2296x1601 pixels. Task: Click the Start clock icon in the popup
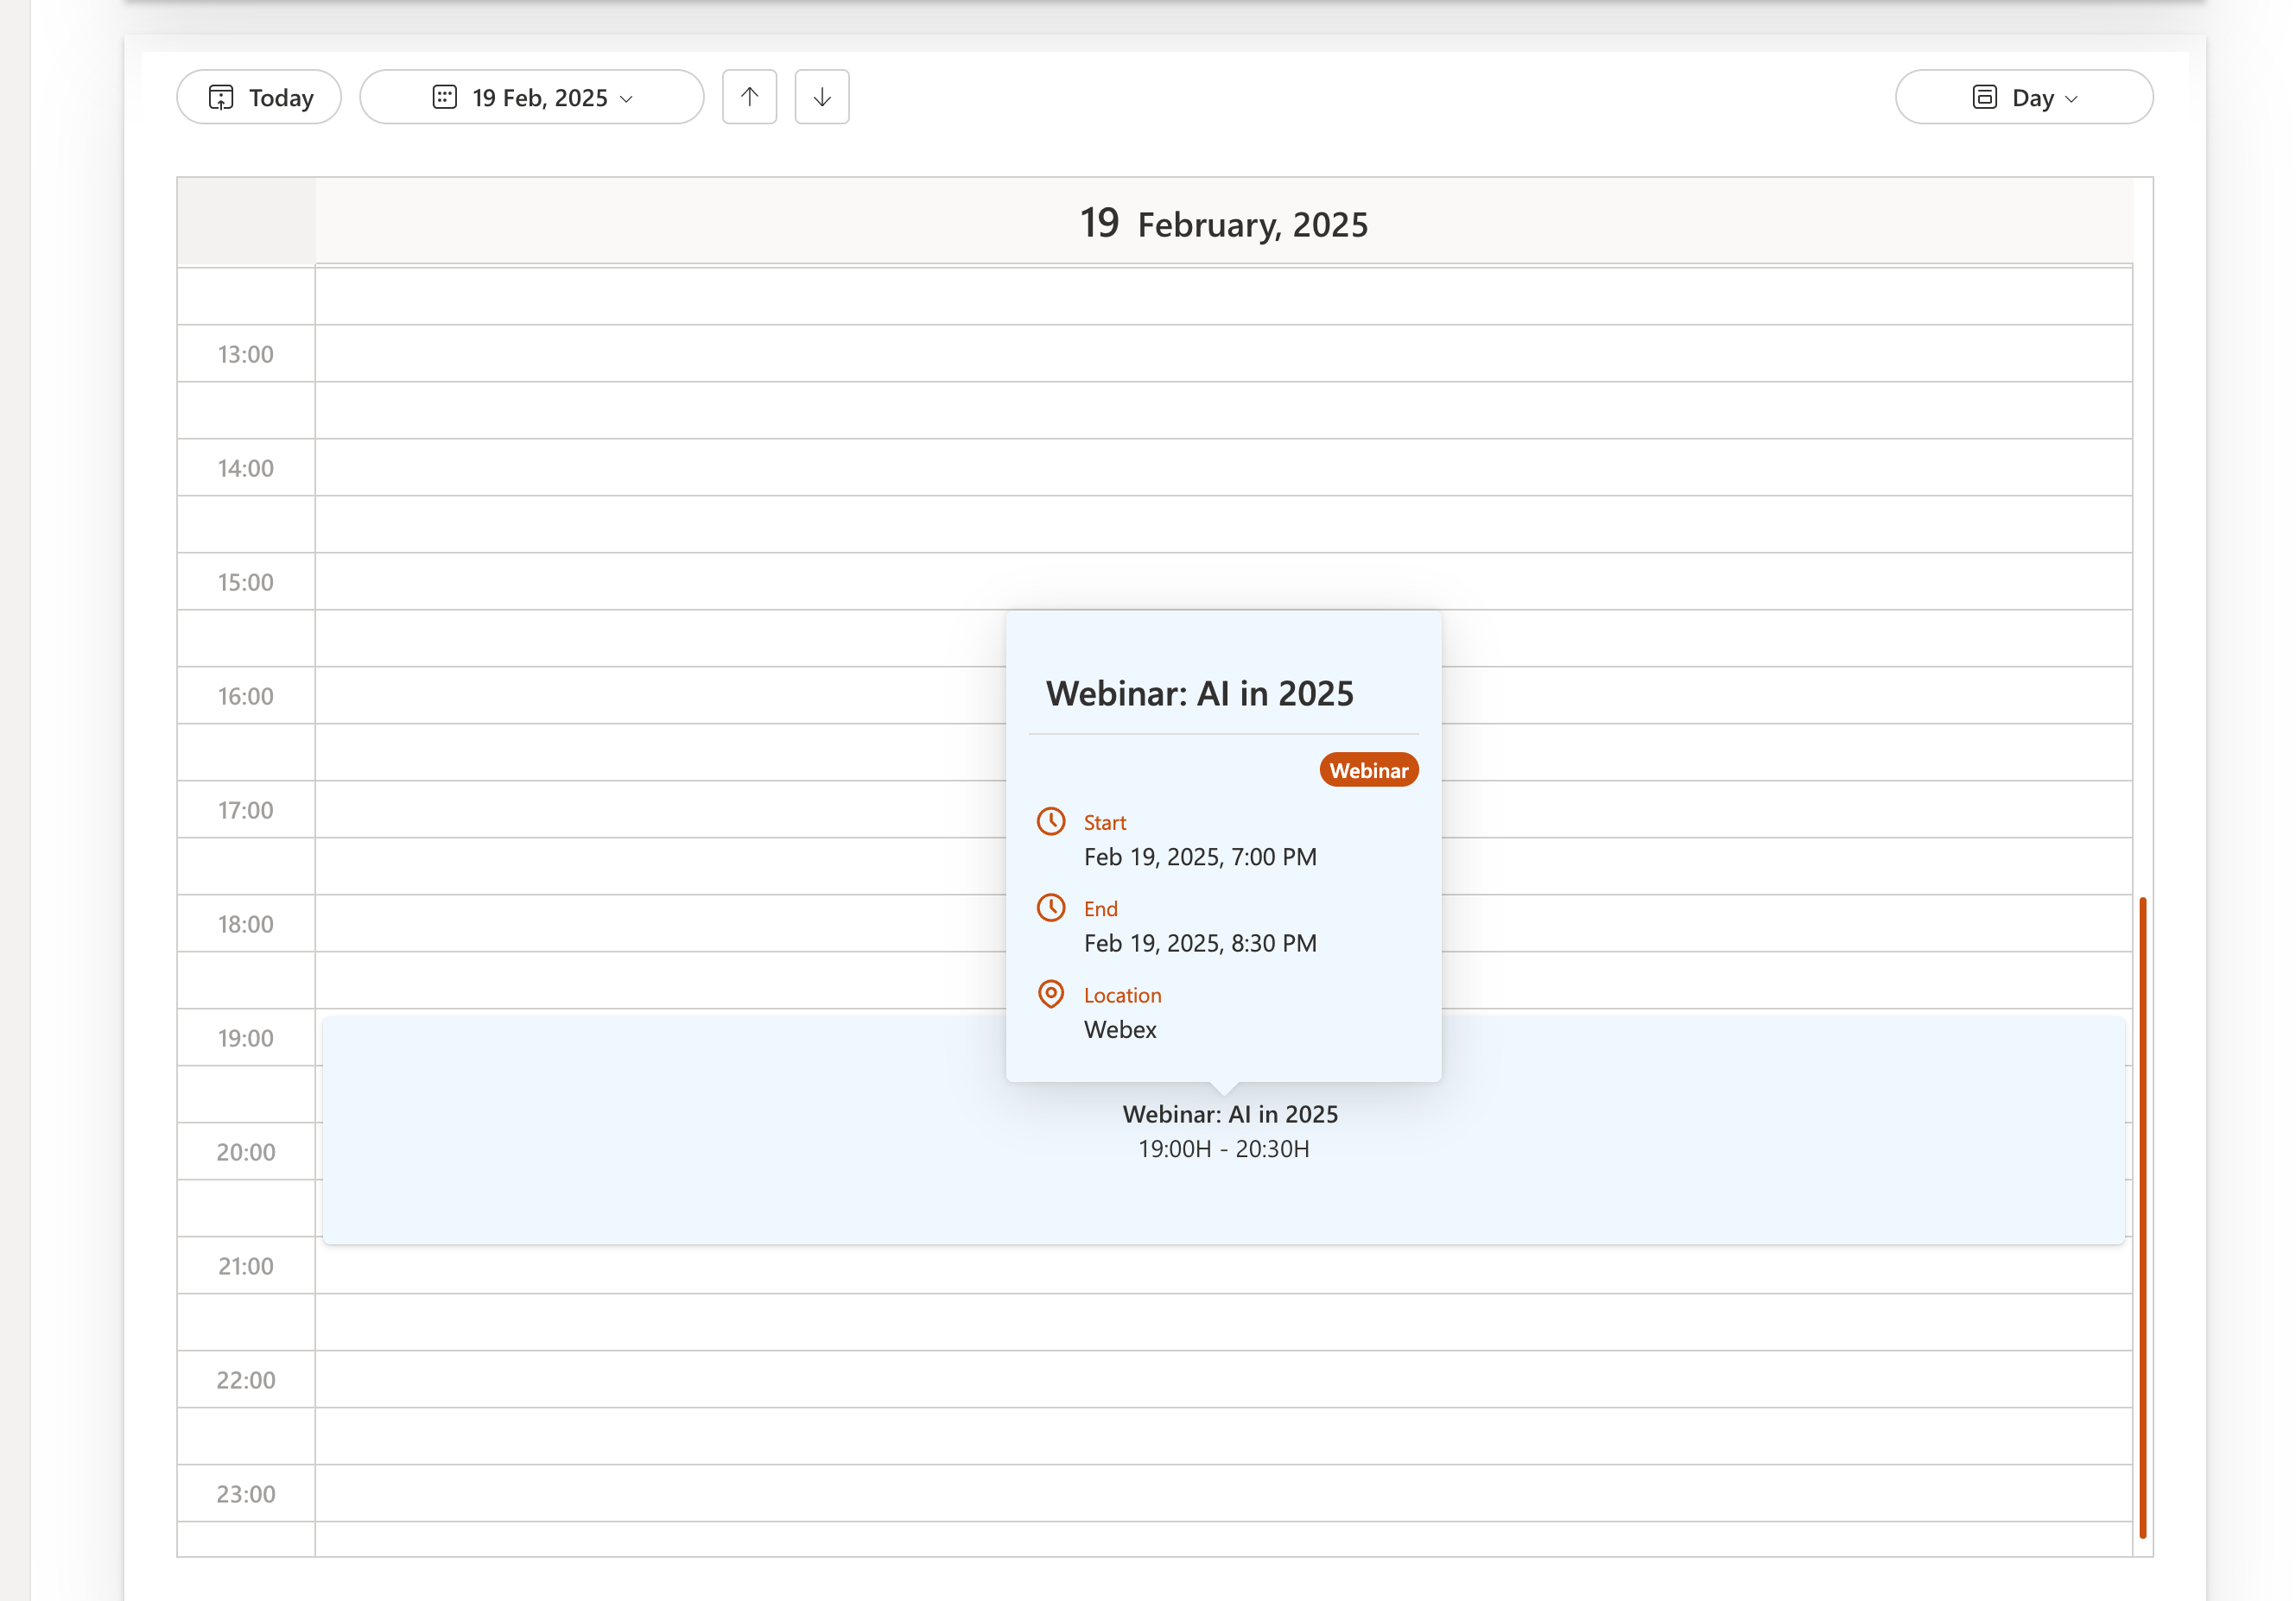point(1050,821)
